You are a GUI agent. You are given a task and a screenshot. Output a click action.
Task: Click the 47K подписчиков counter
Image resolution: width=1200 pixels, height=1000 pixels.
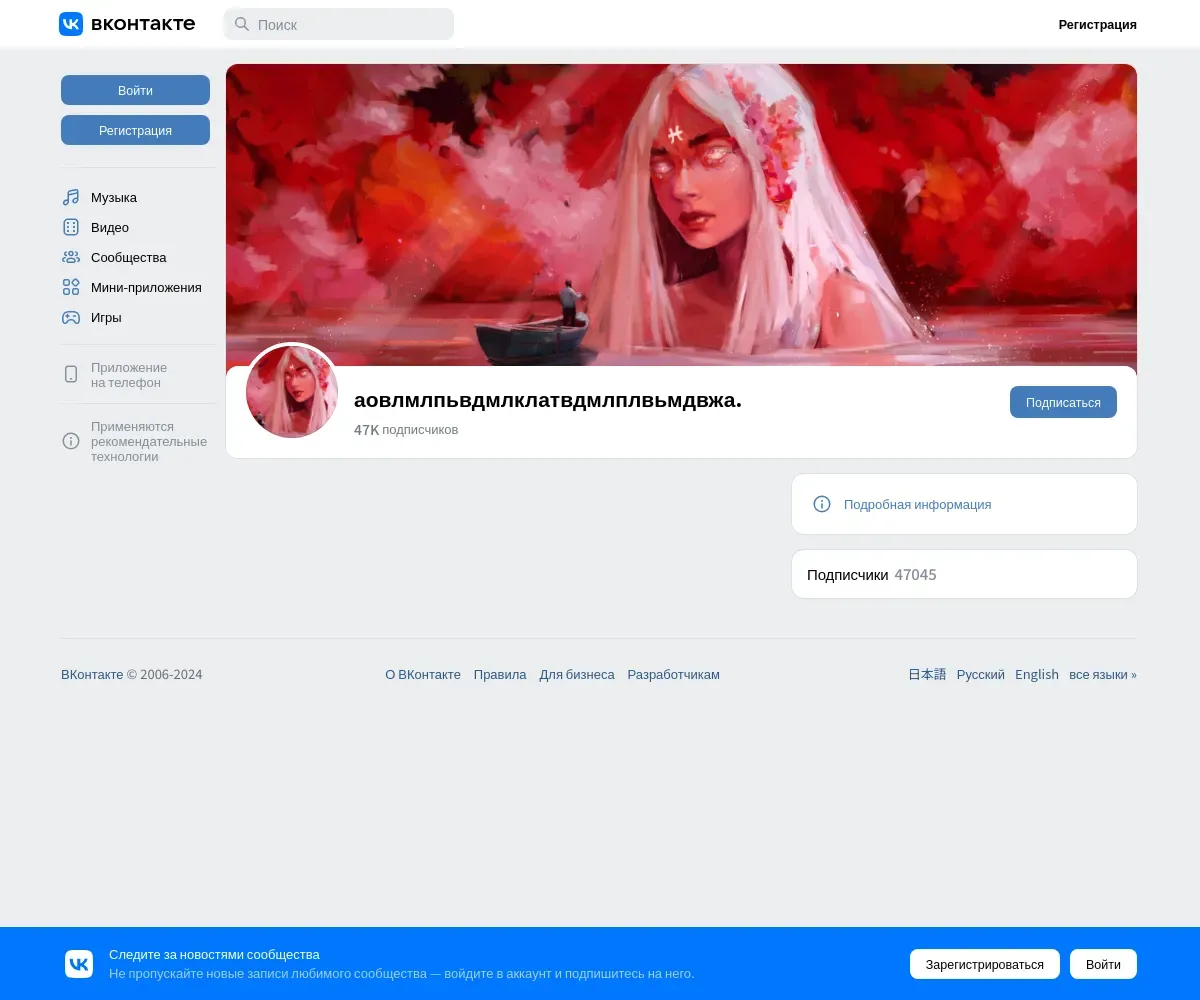click(406, 430)
